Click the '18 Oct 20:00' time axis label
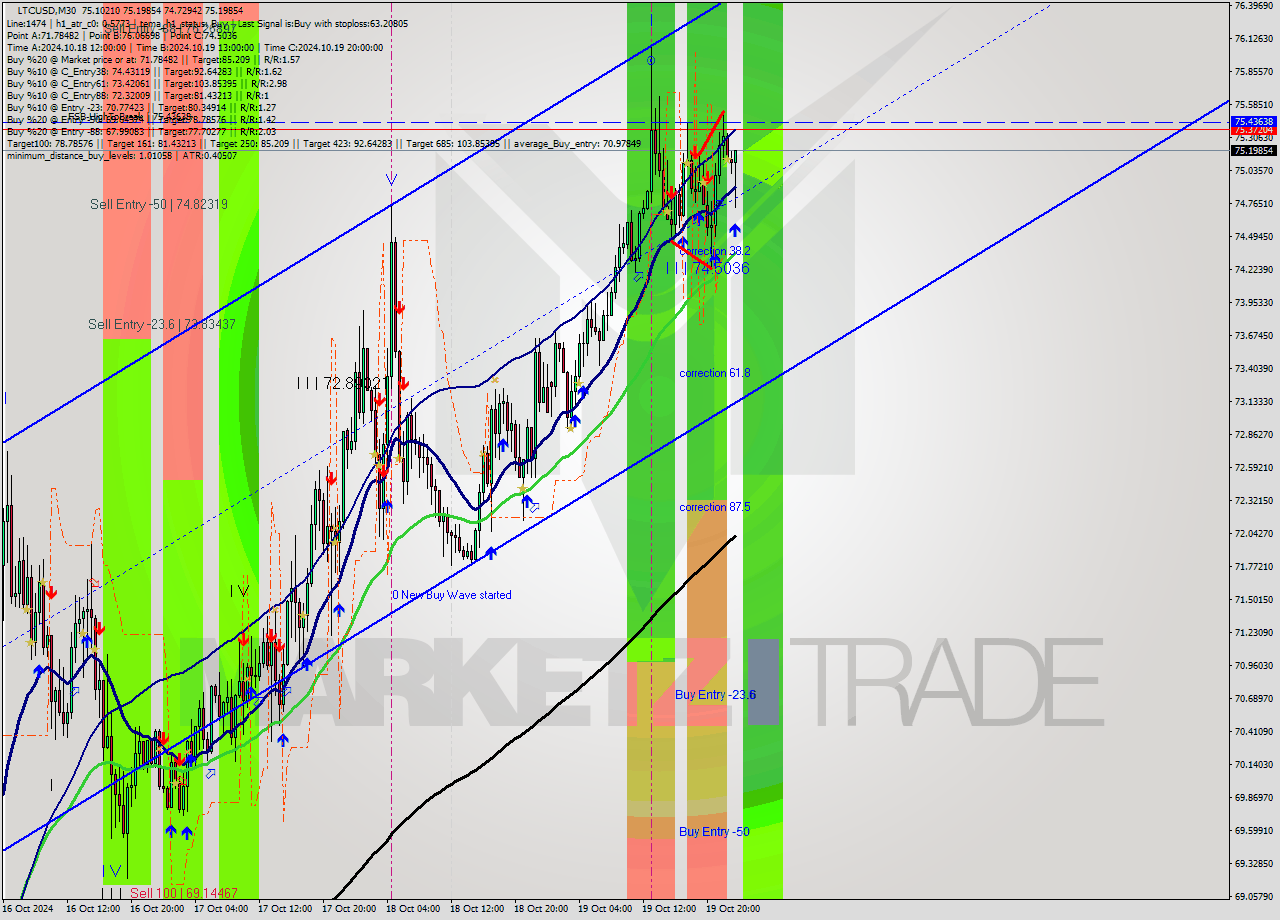 click(540, 909)
